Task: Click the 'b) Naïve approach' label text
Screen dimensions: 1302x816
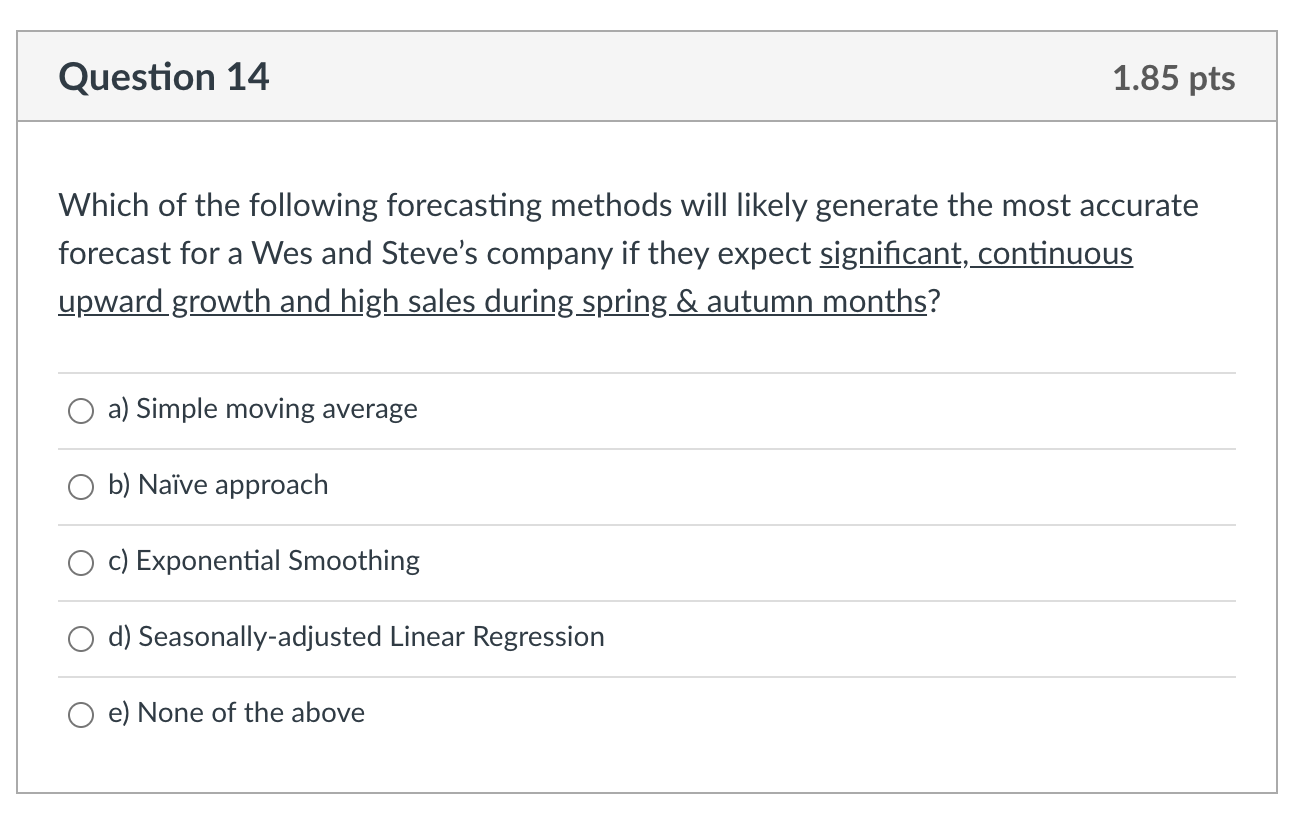Action: [218, 485]
